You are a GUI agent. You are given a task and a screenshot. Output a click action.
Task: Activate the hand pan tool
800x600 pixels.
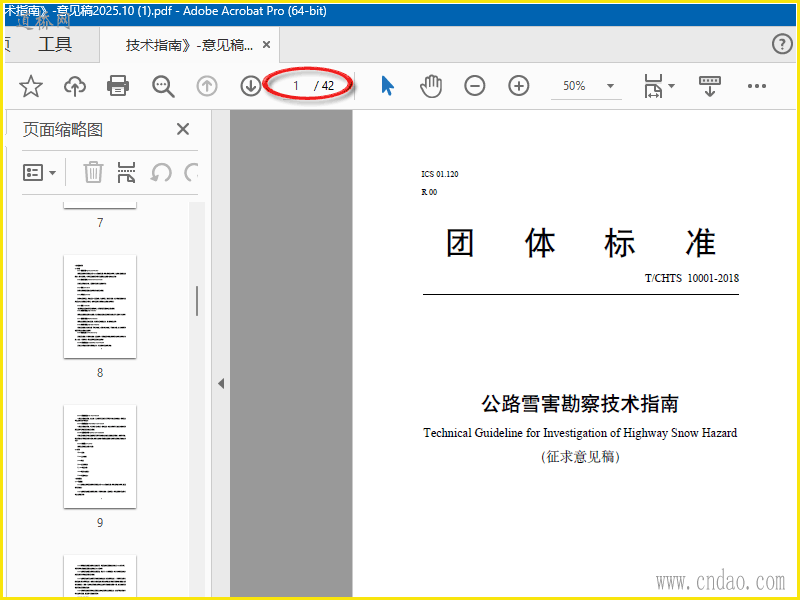tap(431, 86)
